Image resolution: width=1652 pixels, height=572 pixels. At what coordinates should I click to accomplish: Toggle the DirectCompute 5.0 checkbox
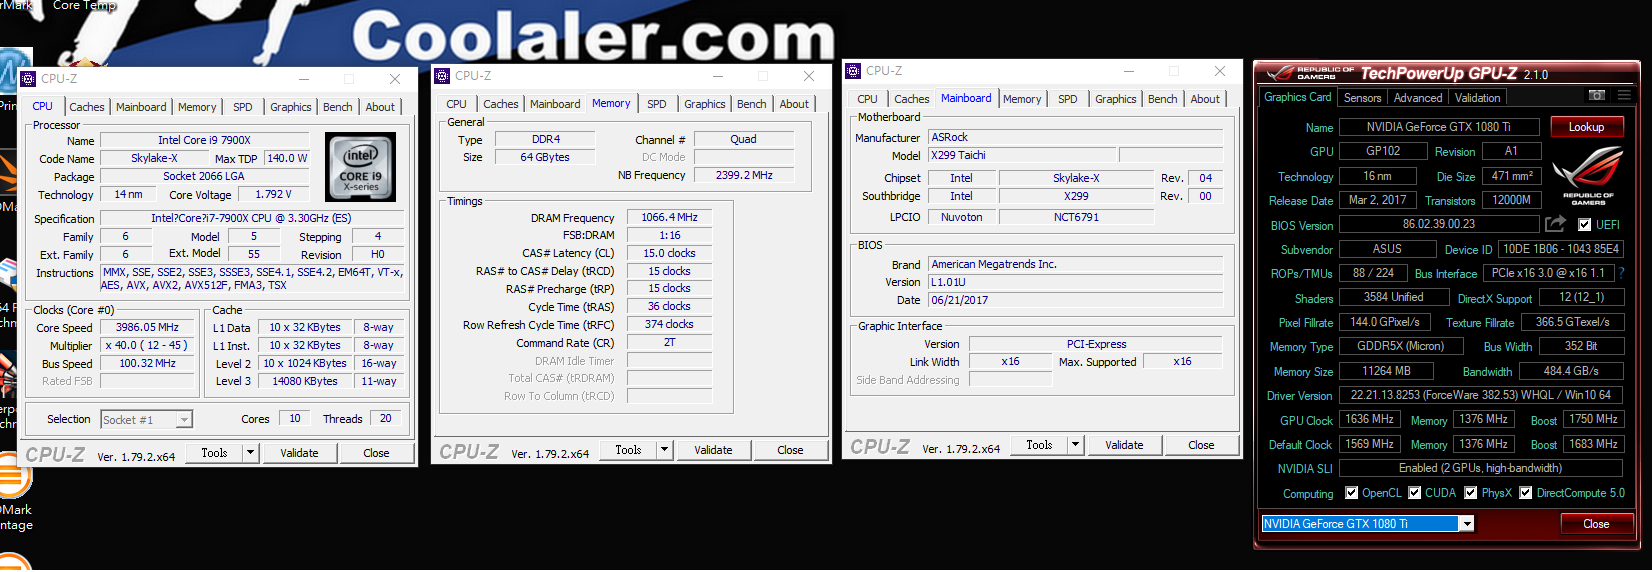[1526, 493]
